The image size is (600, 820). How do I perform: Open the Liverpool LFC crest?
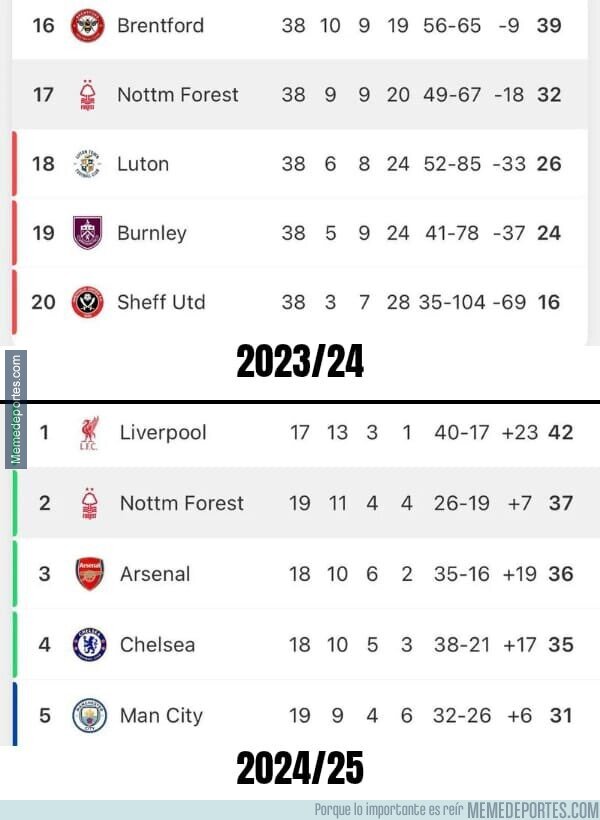point(89,433)
